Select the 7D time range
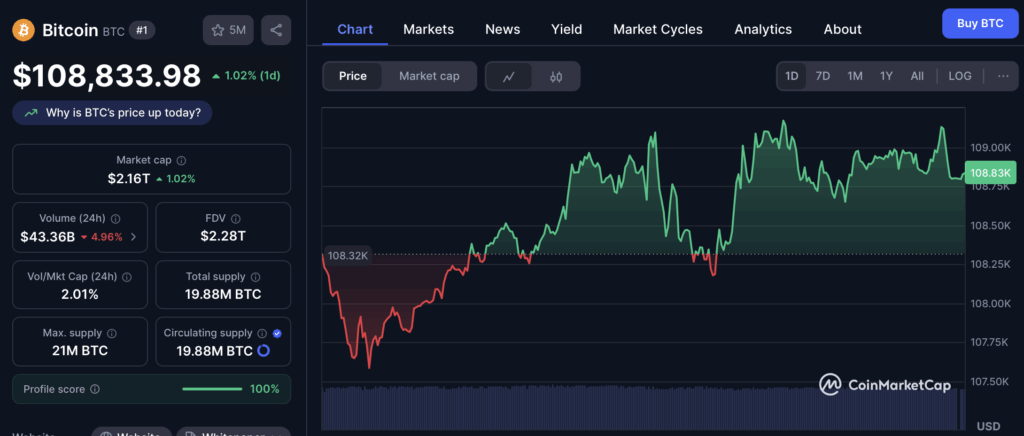The image size is (1024, 436). pyautogui.click(x=823, y=76)
